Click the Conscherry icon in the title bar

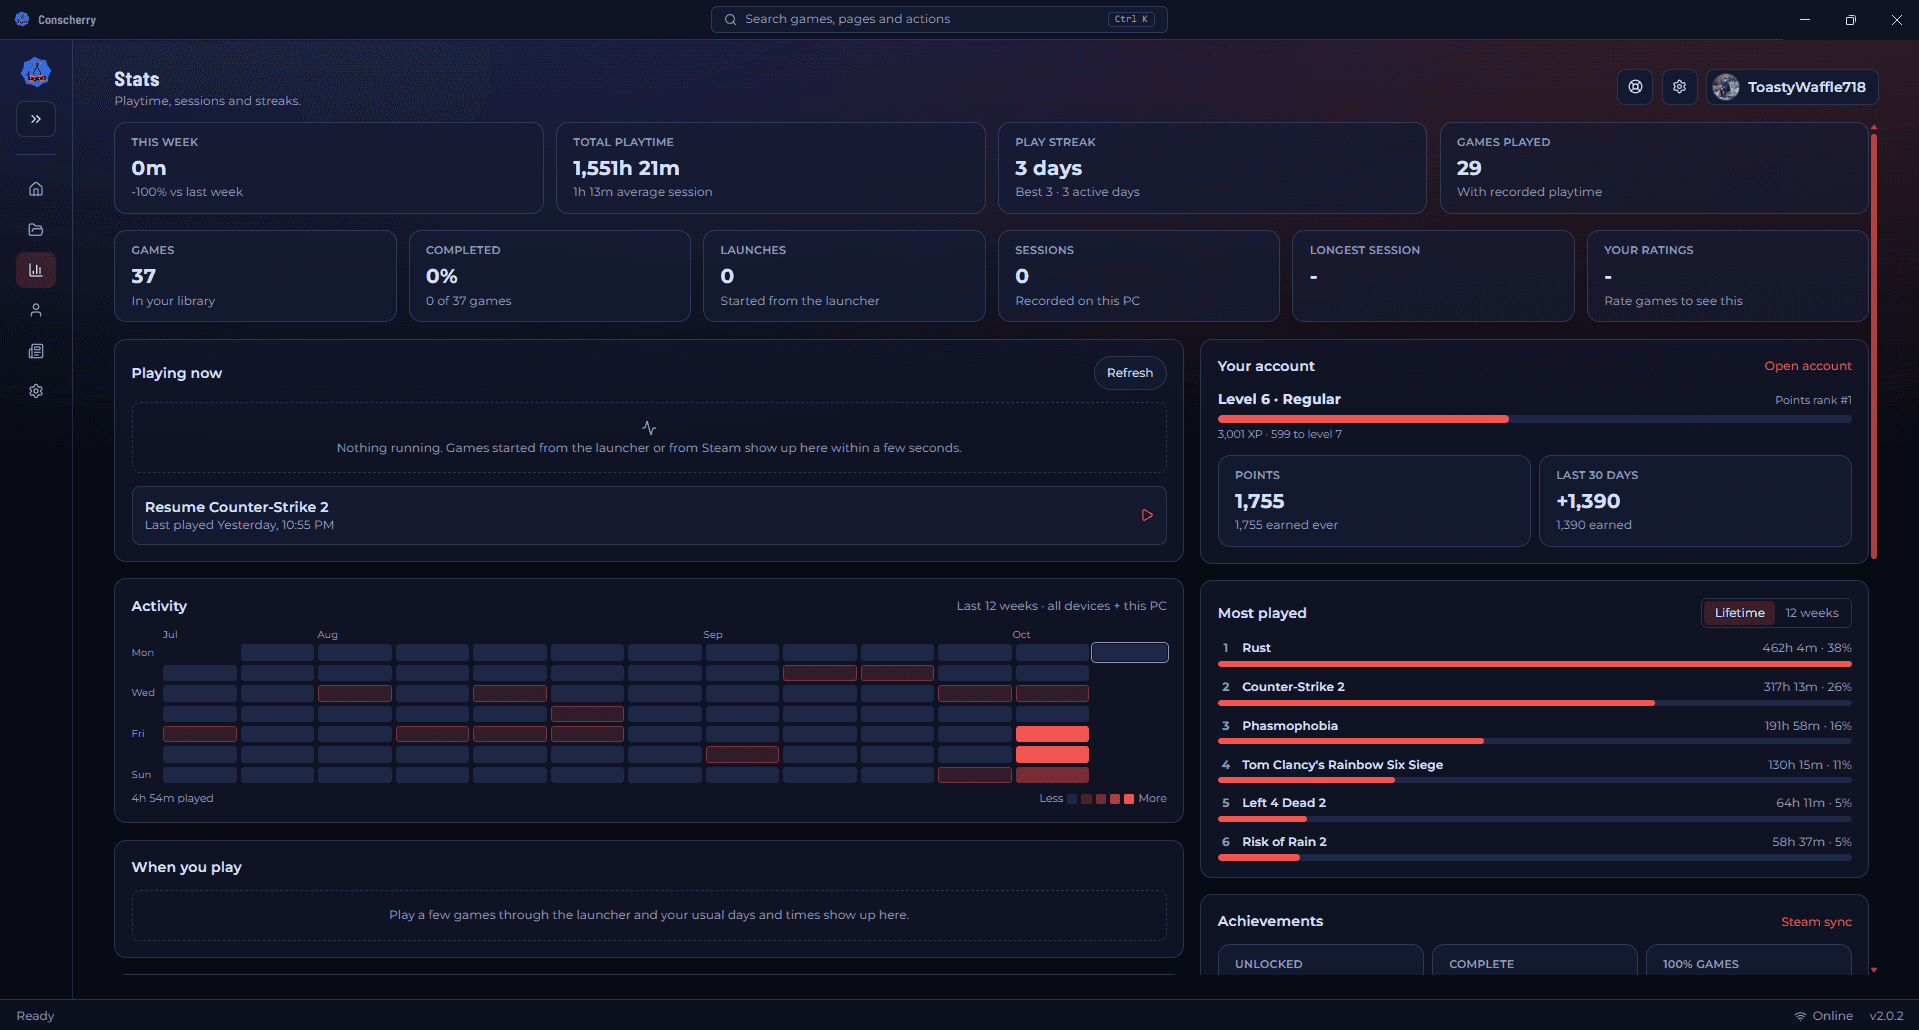22,19
